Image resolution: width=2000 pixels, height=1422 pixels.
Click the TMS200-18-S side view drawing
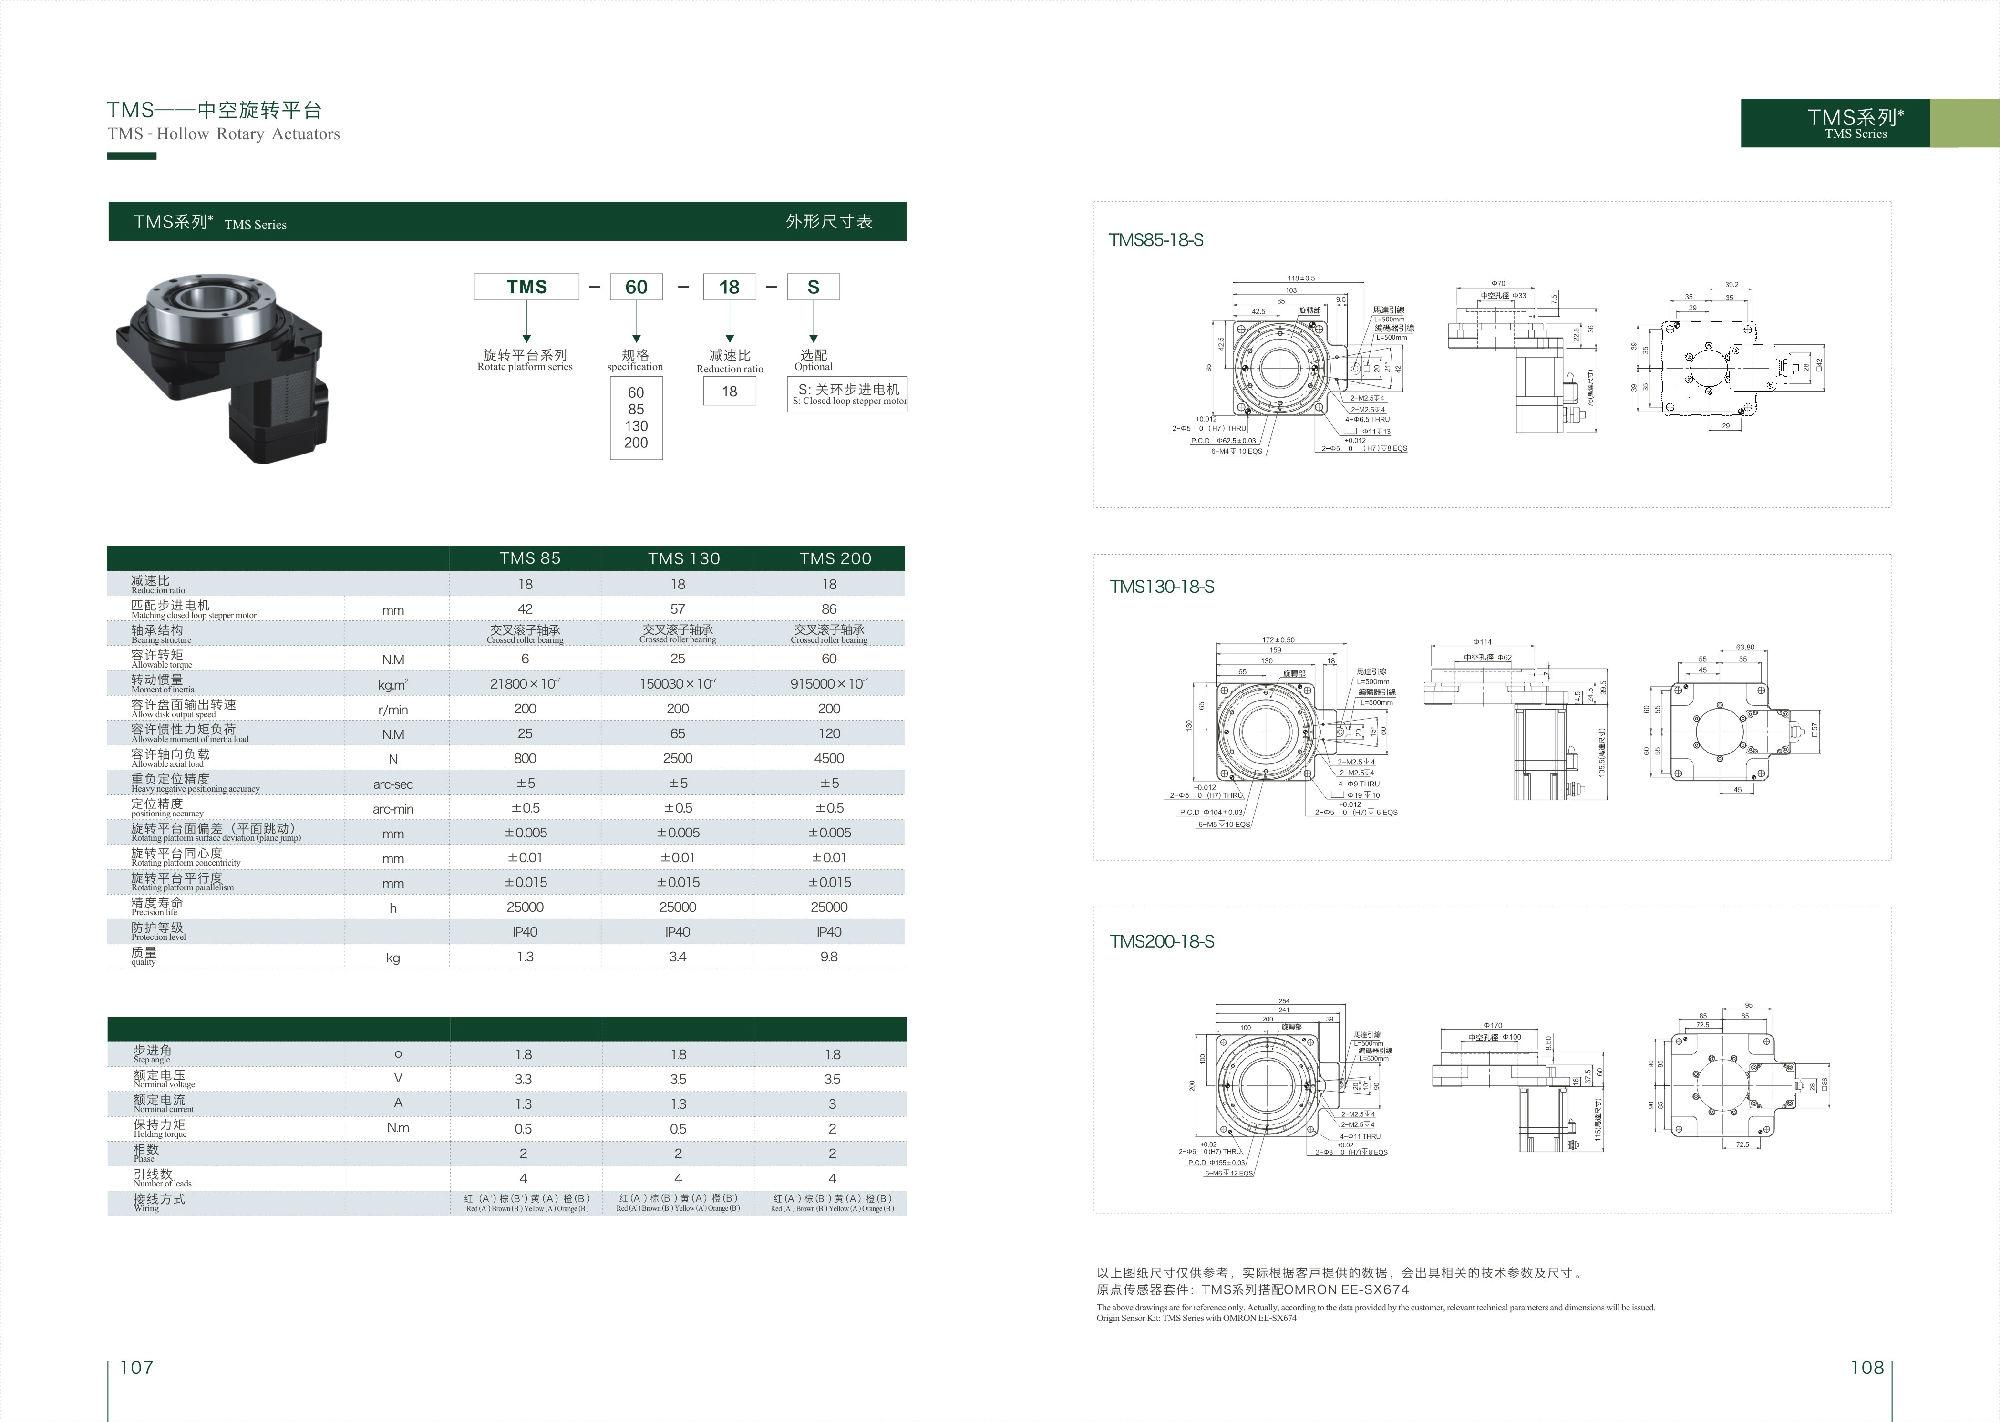click(1518, 1085)
